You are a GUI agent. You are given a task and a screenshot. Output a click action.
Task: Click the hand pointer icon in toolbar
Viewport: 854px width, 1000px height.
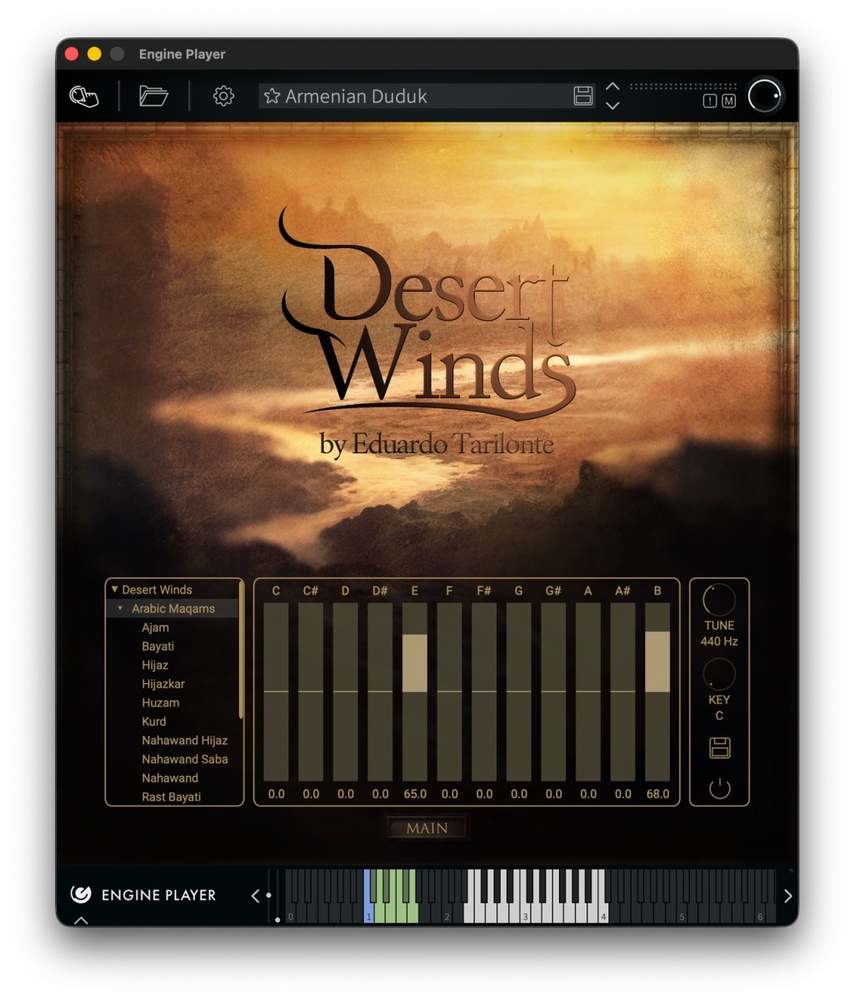click(x=84, y=96)
